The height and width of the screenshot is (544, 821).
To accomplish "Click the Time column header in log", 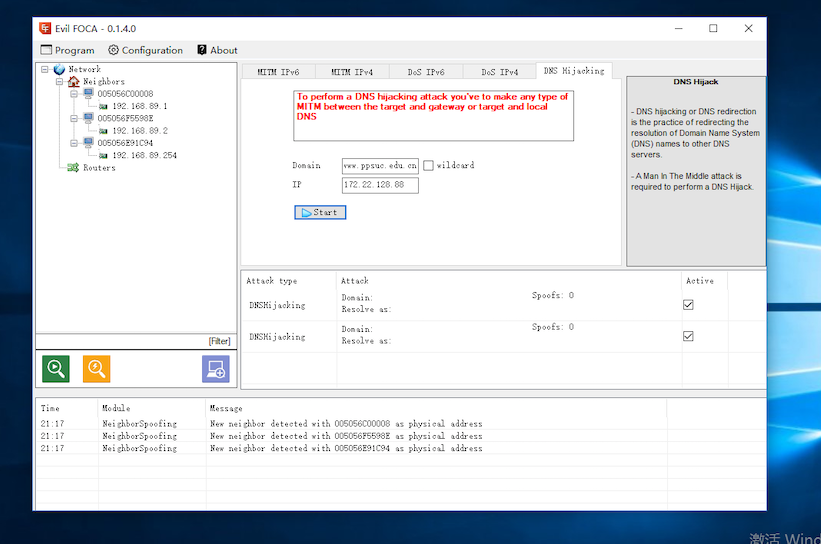I will coord(67,408).
